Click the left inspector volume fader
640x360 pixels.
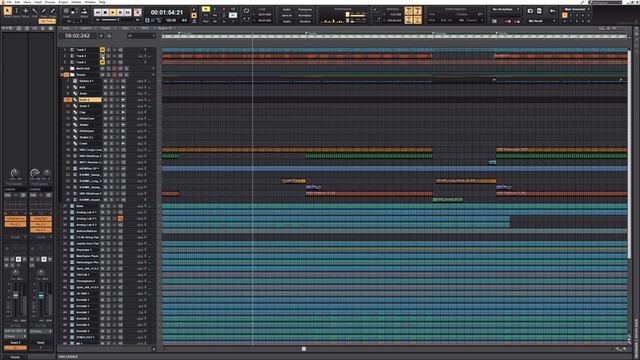(16, 295)
